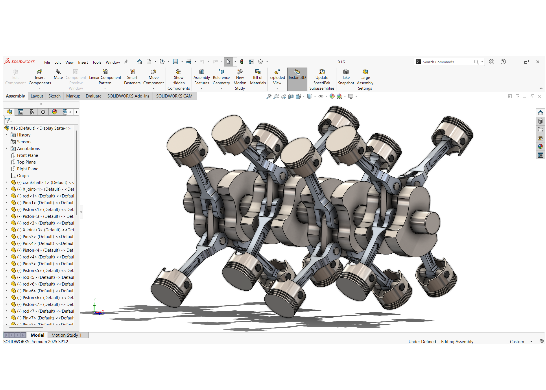Click the Home icon in top toolbar
Image resolution: width=546 pixels, height=390 pixels.
click(139, 62)
